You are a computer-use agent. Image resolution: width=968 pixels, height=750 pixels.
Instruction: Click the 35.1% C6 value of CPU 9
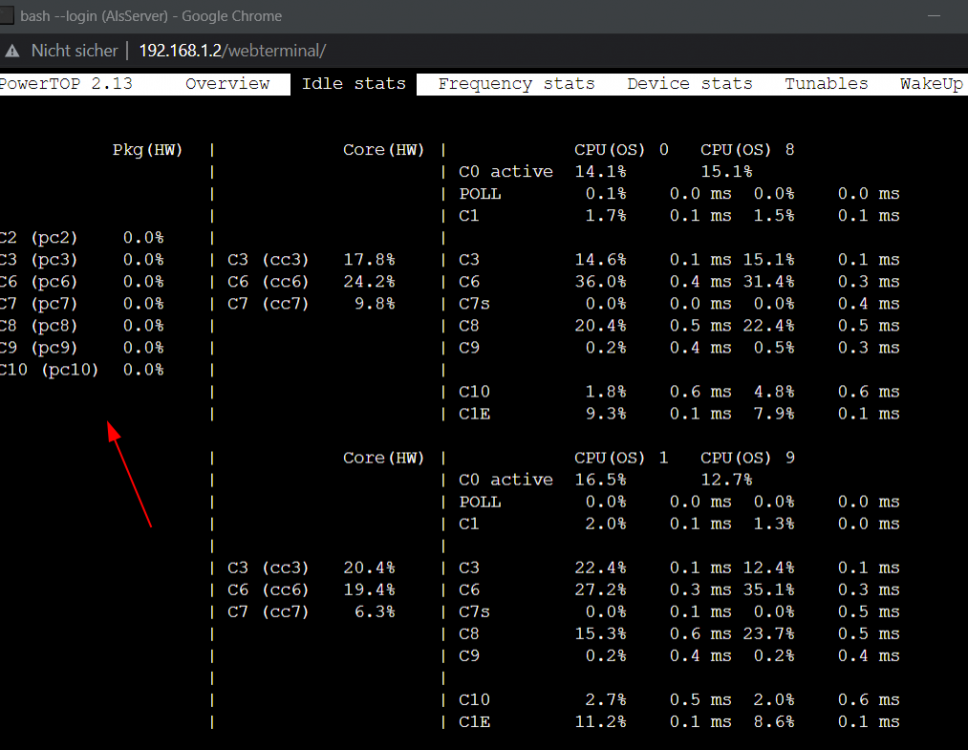coord(769,590)
